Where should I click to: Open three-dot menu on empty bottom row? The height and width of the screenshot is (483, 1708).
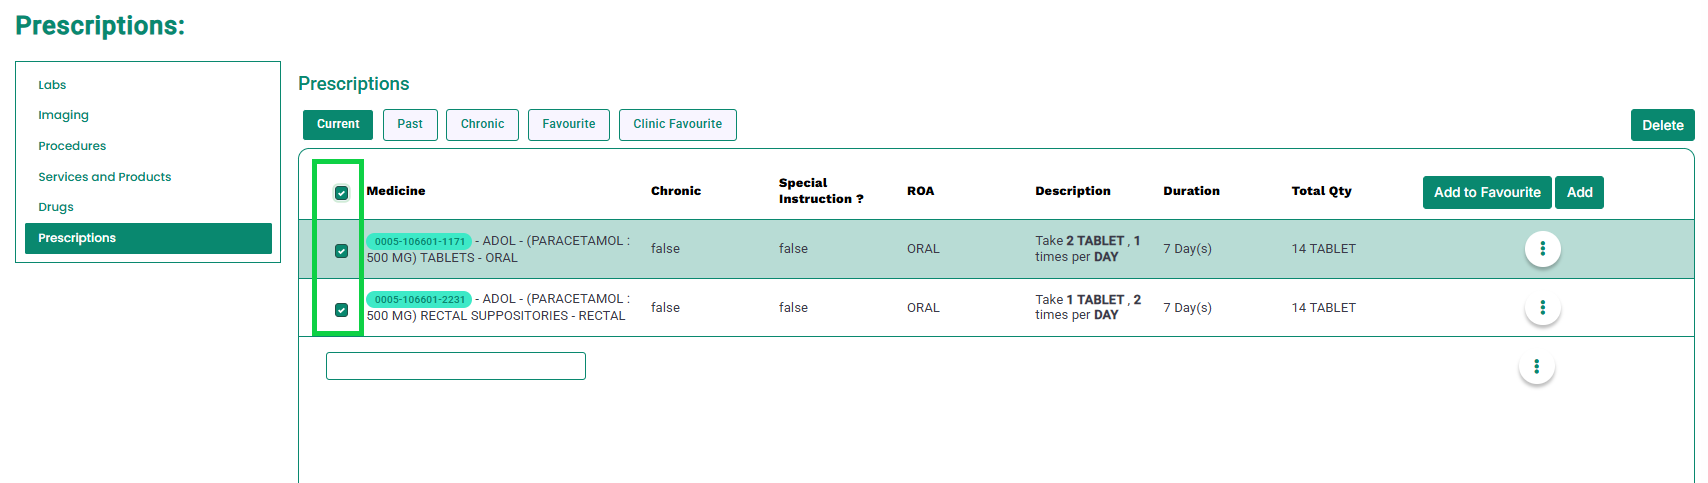[x=1536, y=367]
